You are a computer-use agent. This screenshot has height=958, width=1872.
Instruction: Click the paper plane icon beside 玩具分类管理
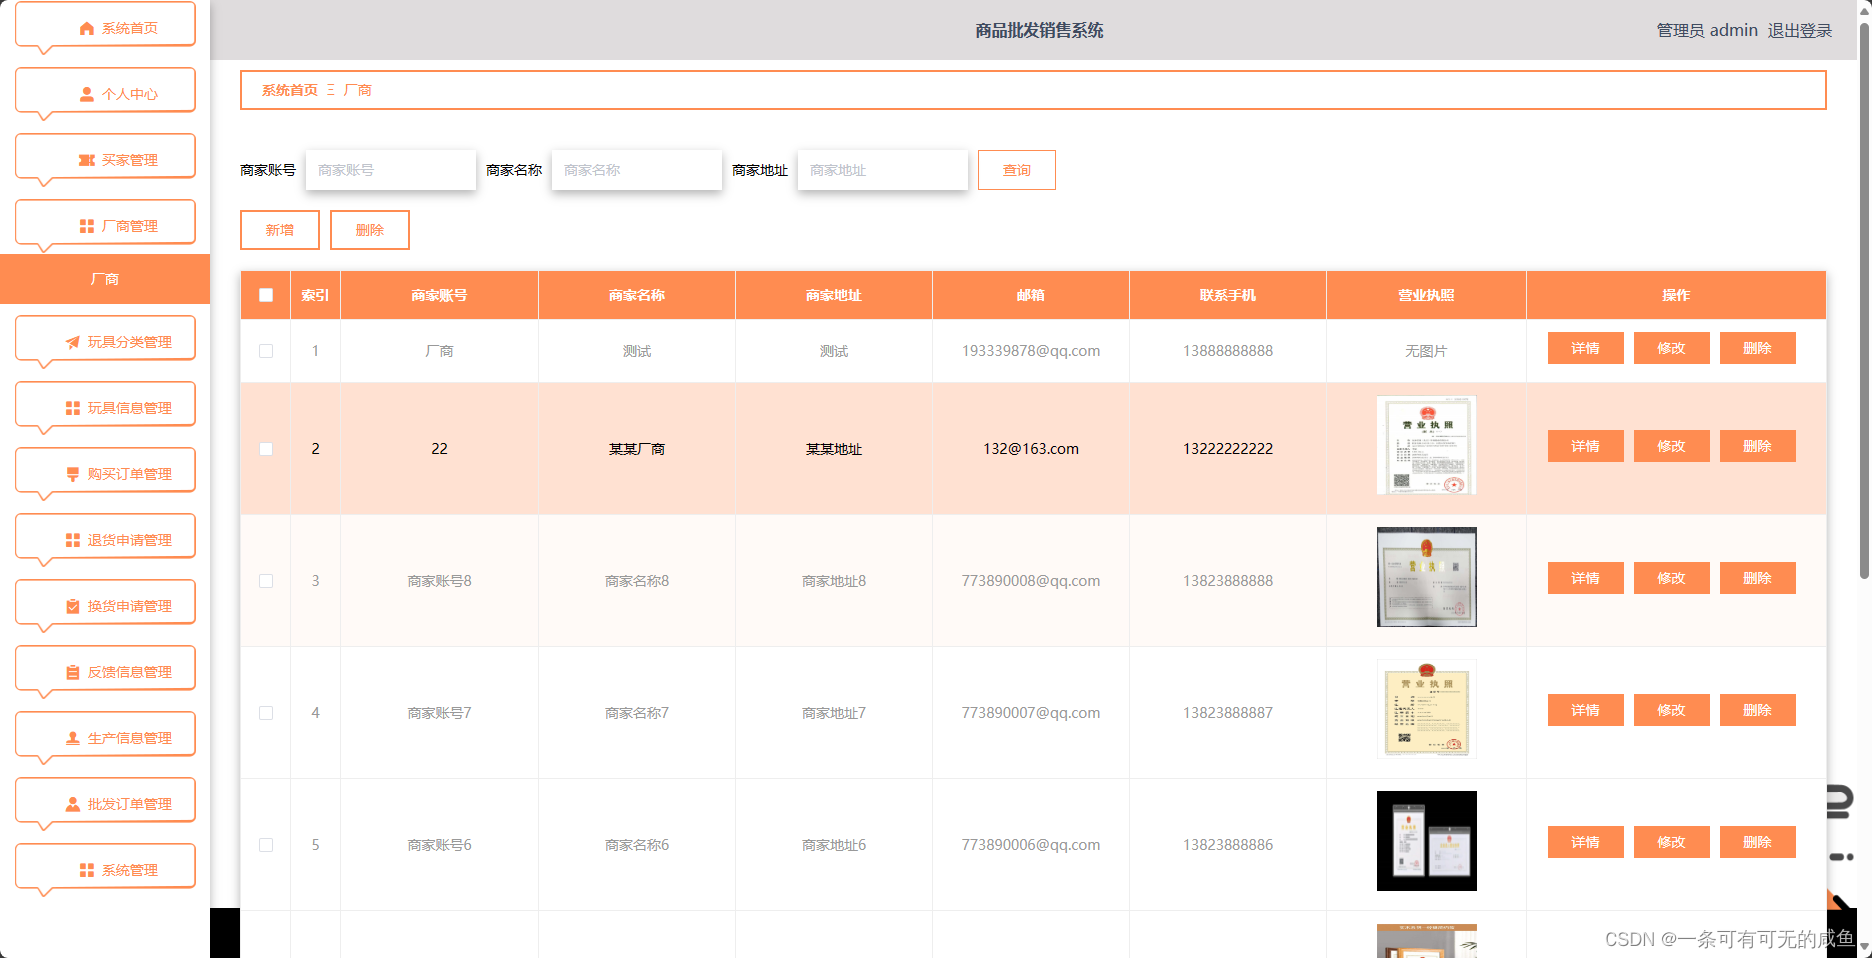[x=73, y=342]
